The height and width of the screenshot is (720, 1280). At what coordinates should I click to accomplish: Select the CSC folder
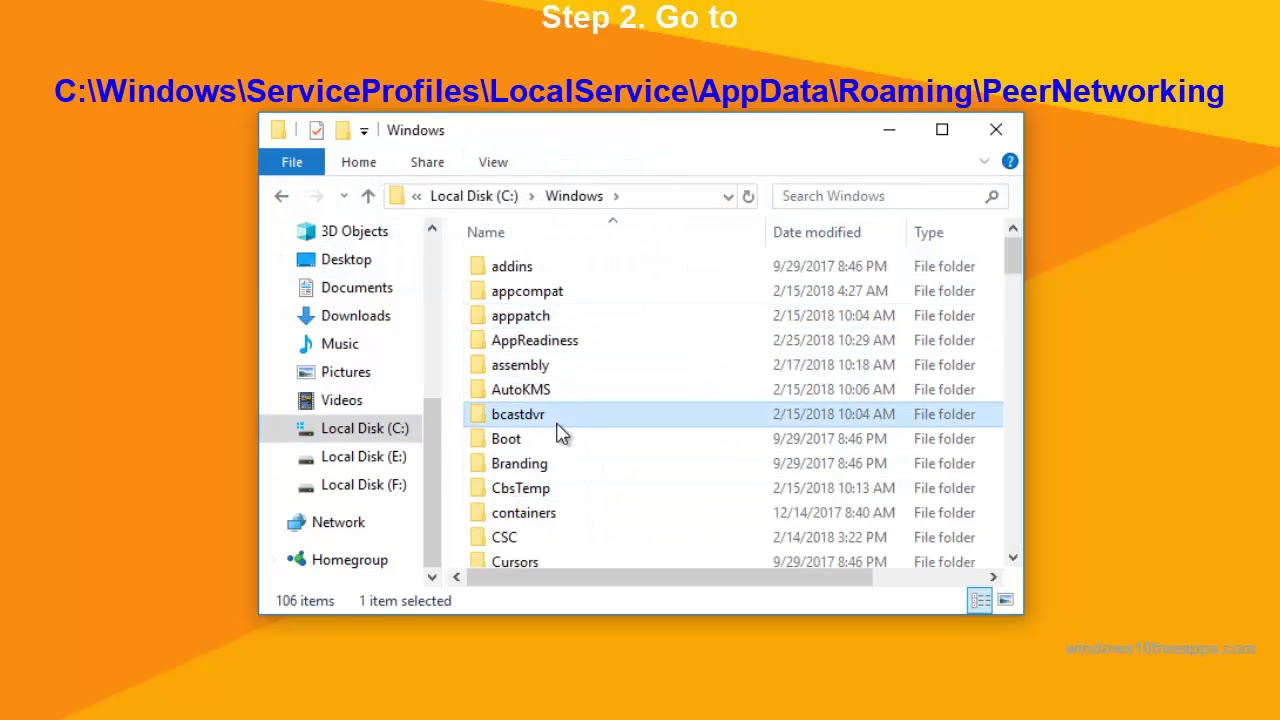point(504,537)
